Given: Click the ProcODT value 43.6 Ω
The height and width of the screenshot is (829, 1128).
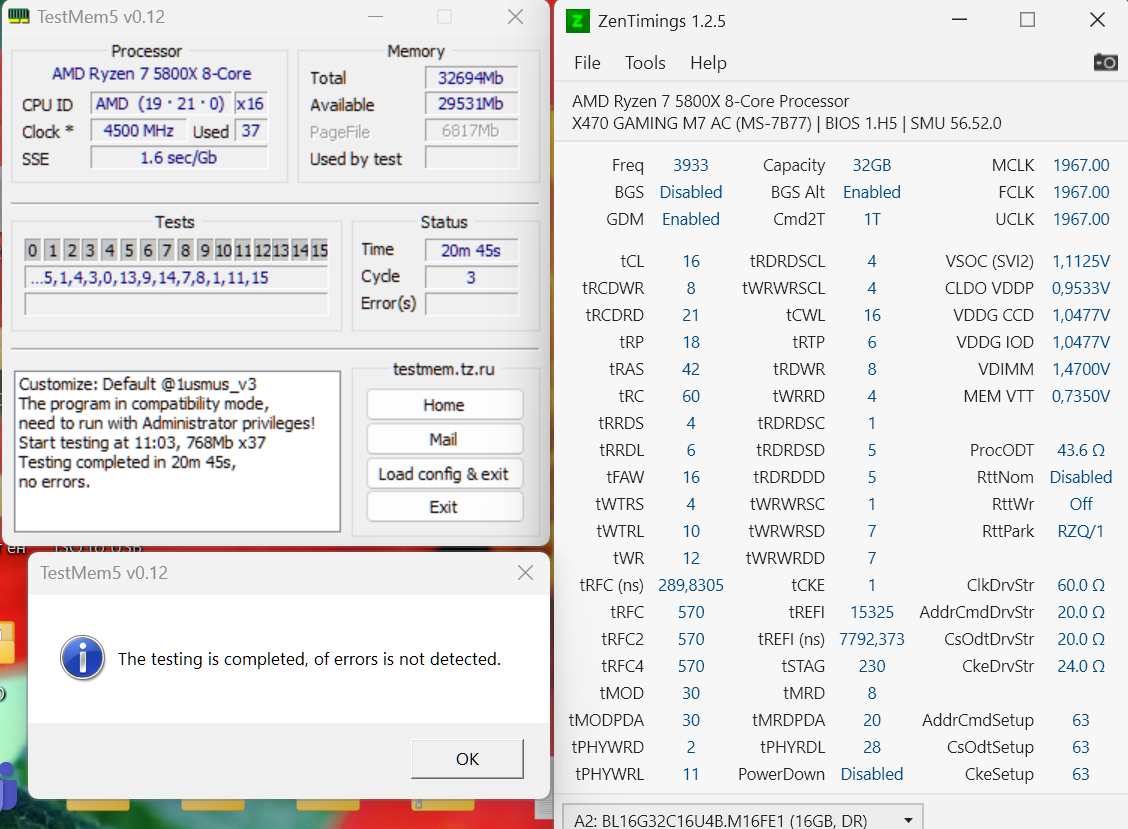Looking at the screenshot, I should point(1081,450).
